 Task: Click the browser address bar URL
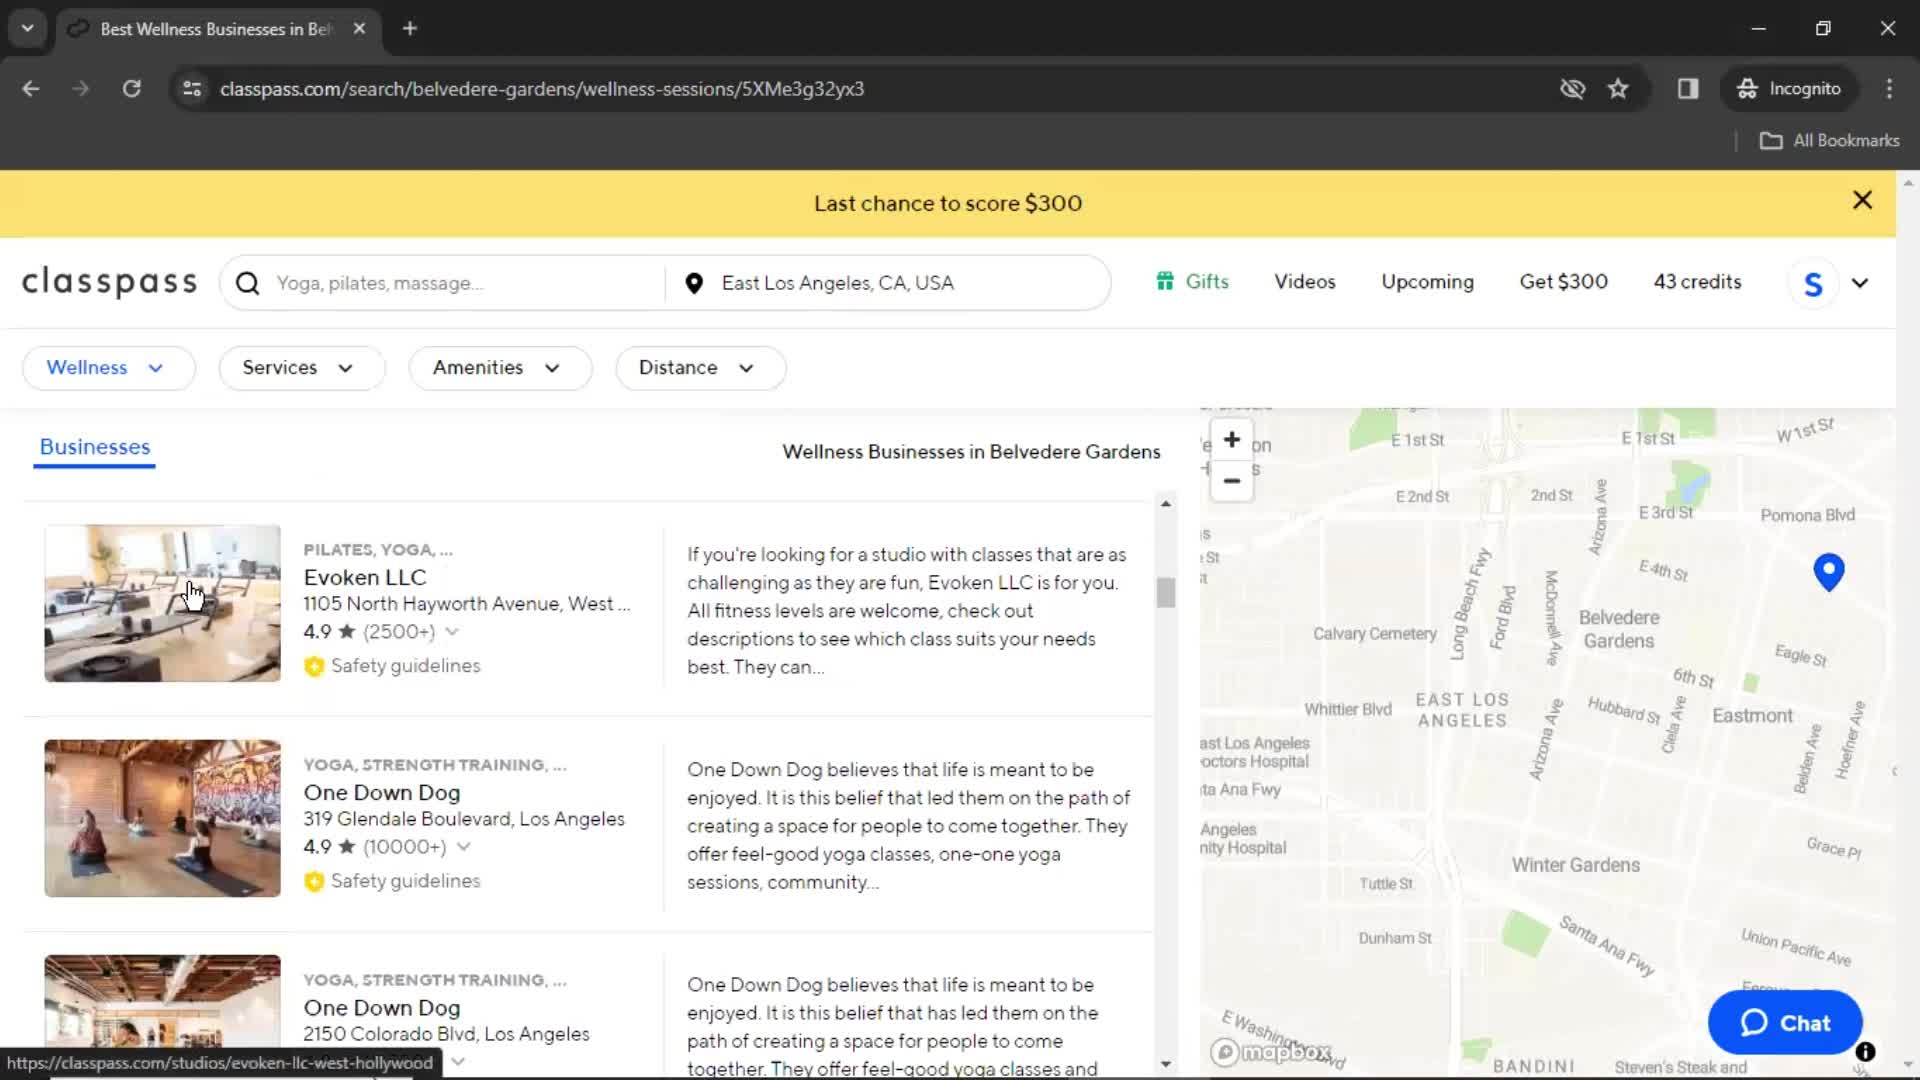pyautogui.click(x=542, y=89)
